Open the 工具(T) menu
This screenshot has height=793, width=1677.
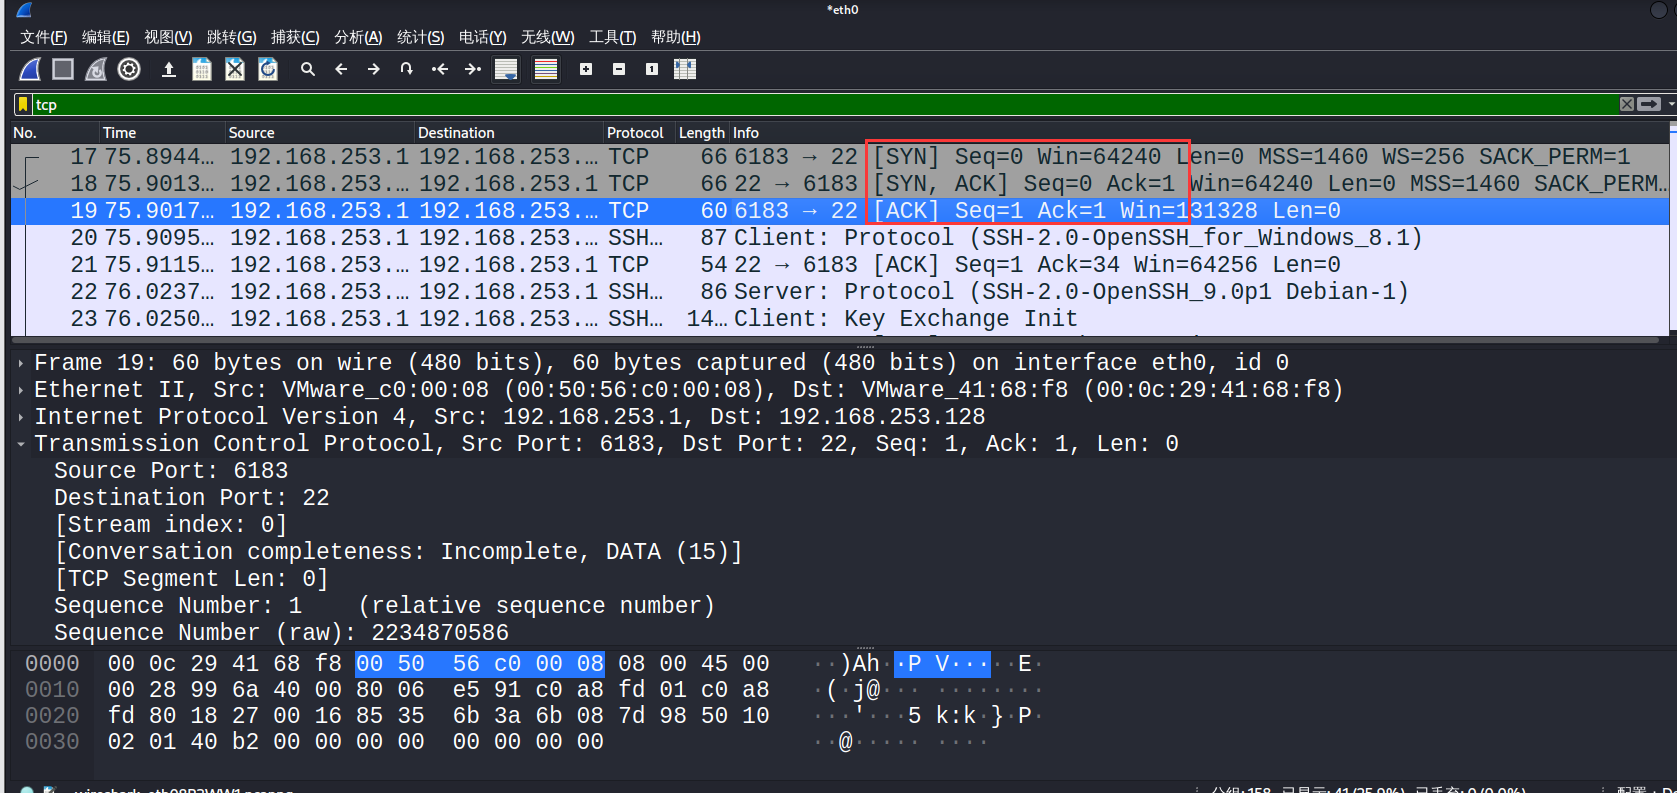click(613, 37)
